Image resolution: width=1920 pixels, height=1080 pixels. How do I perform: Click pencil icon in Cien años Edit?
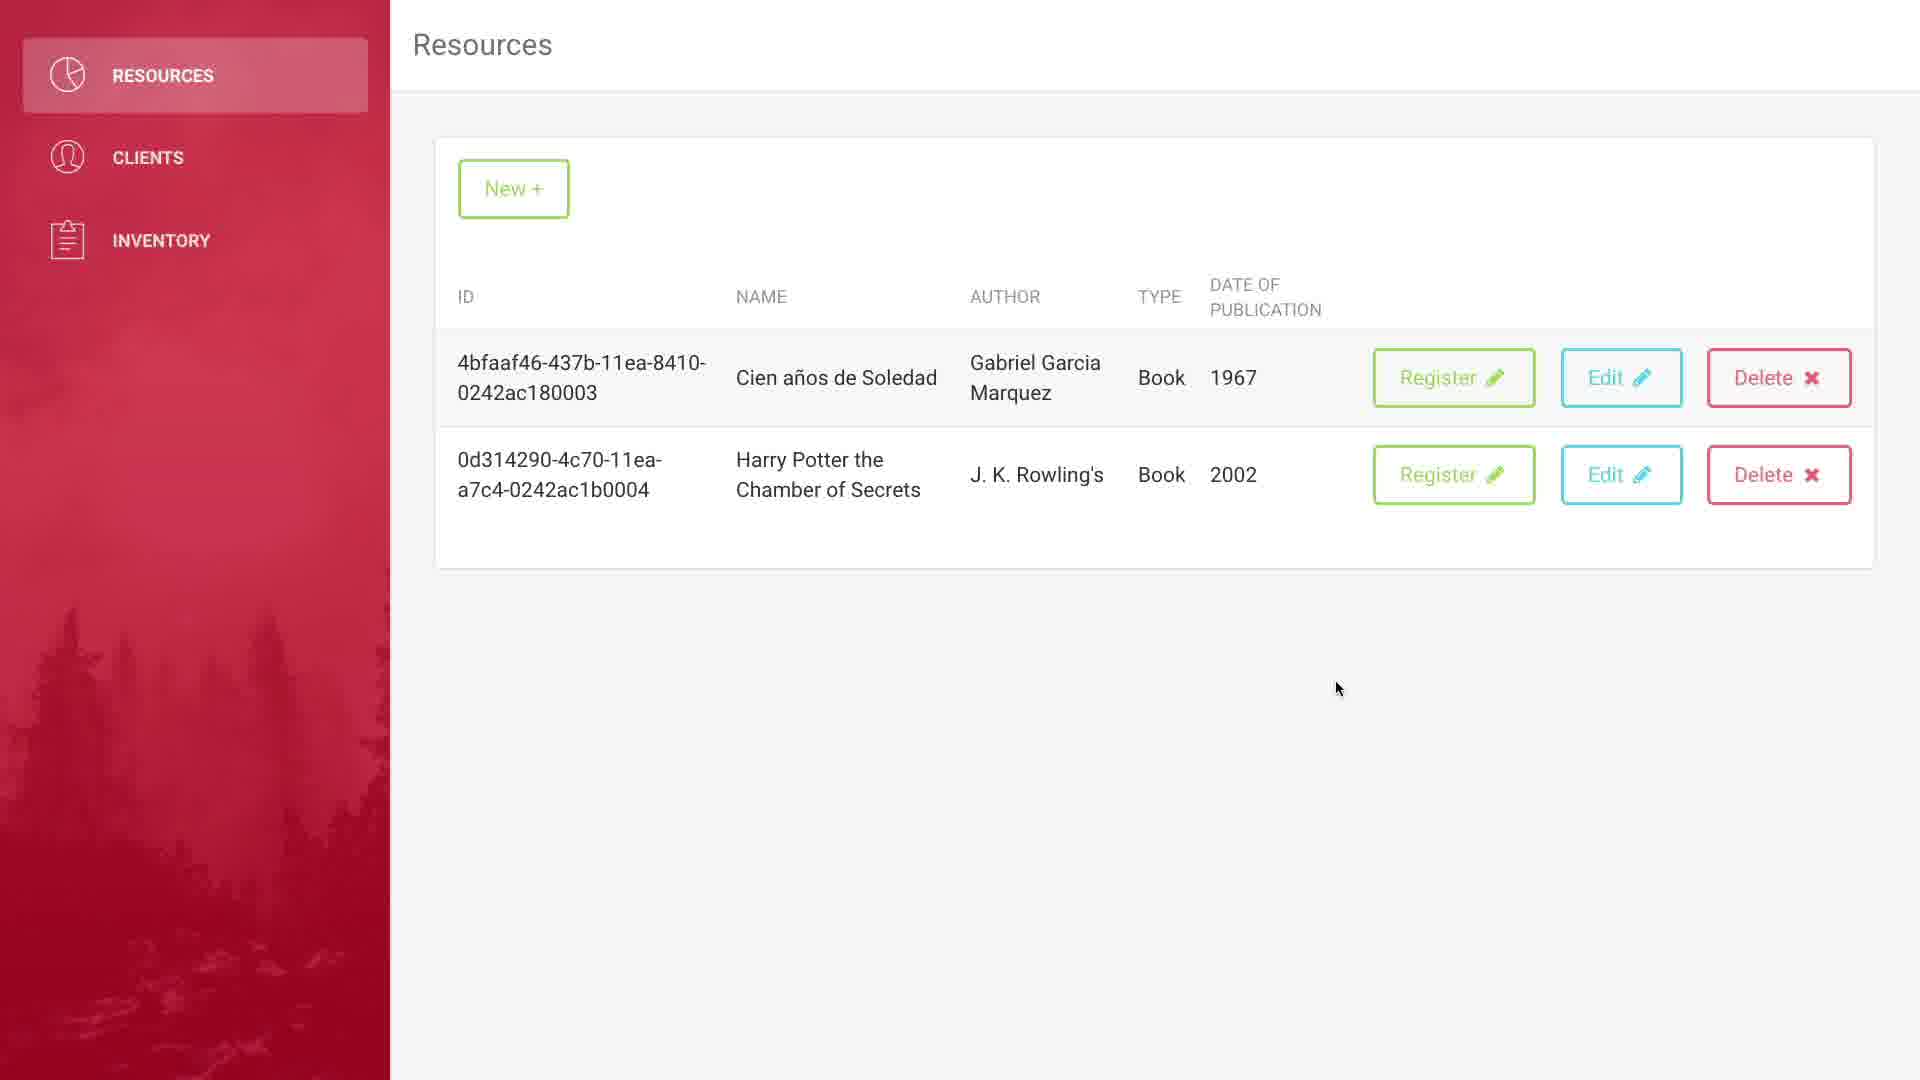click(1642, 378)
